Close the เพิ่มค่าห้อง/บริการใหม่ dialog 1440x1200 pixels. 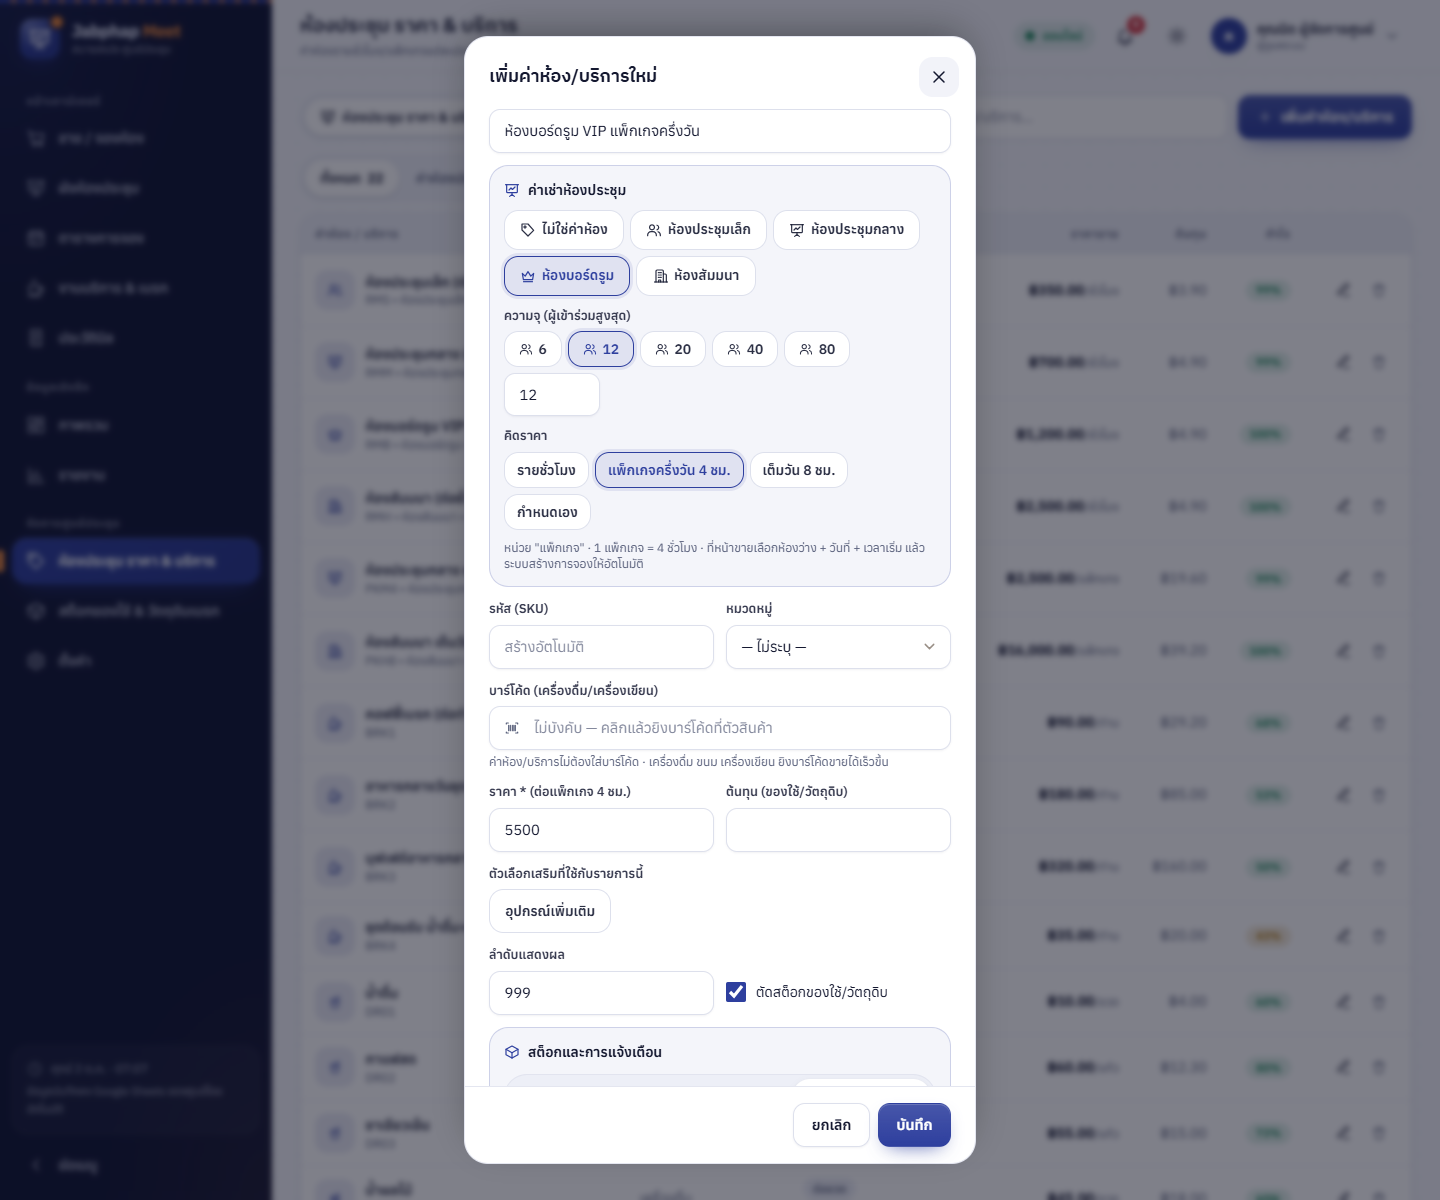click(938, 77)
